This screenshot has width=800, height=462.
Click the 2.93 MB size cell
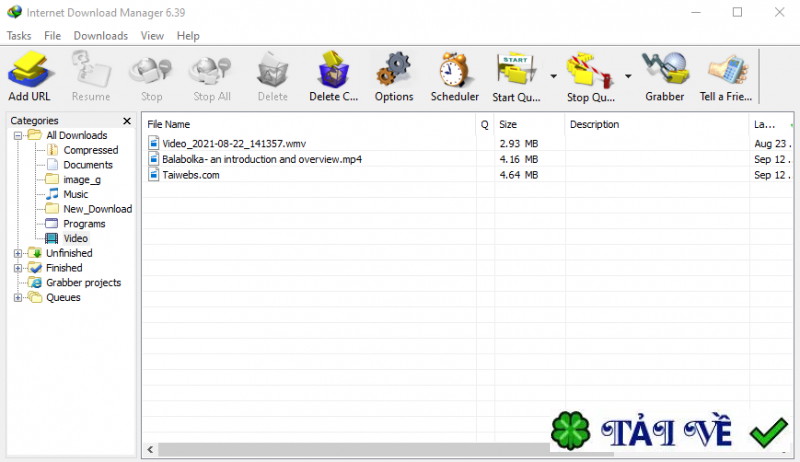click(x=518, y=144)
